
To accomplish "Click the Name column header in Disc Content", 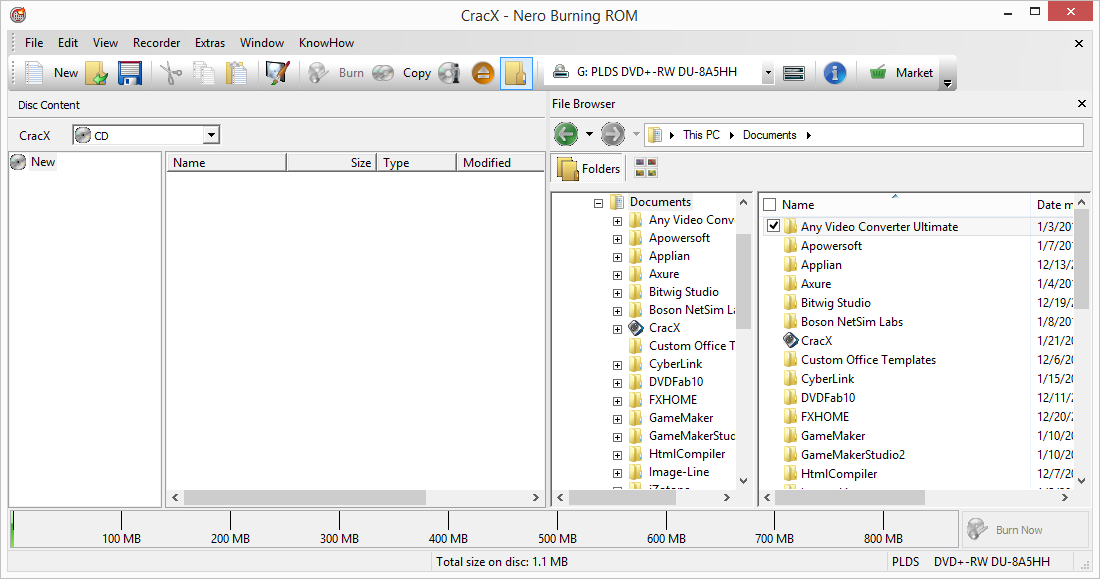I will (227, 163).
